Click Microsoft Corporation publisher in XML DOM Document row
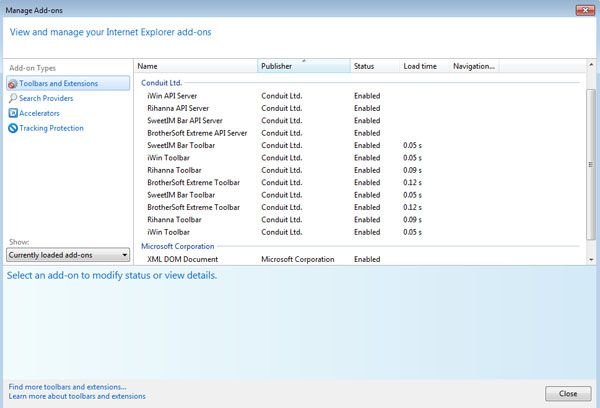 [298, 259]
